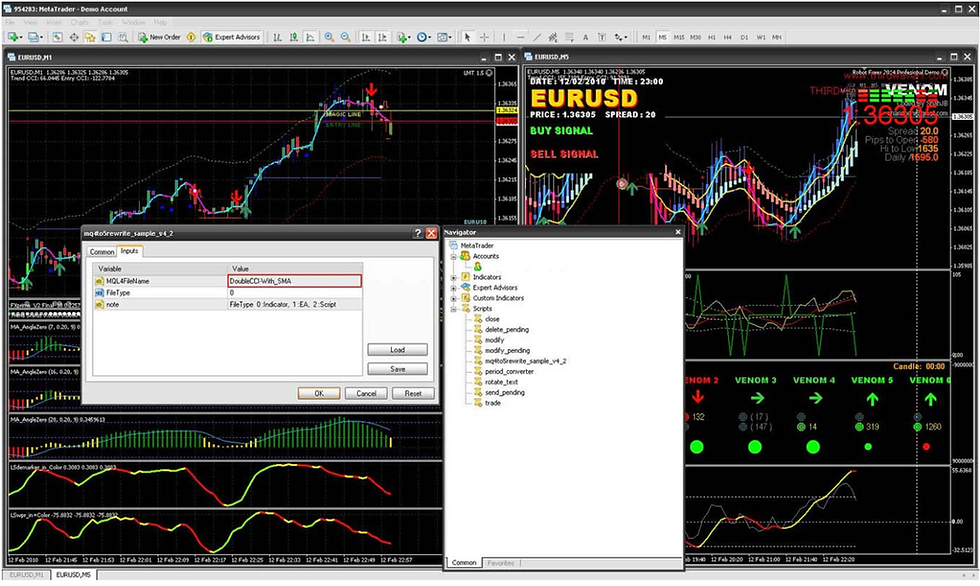Viewport: 980px width, 586px height.
Task: Zoom in on the chart with magnifier plus
Action: (329, 37)
